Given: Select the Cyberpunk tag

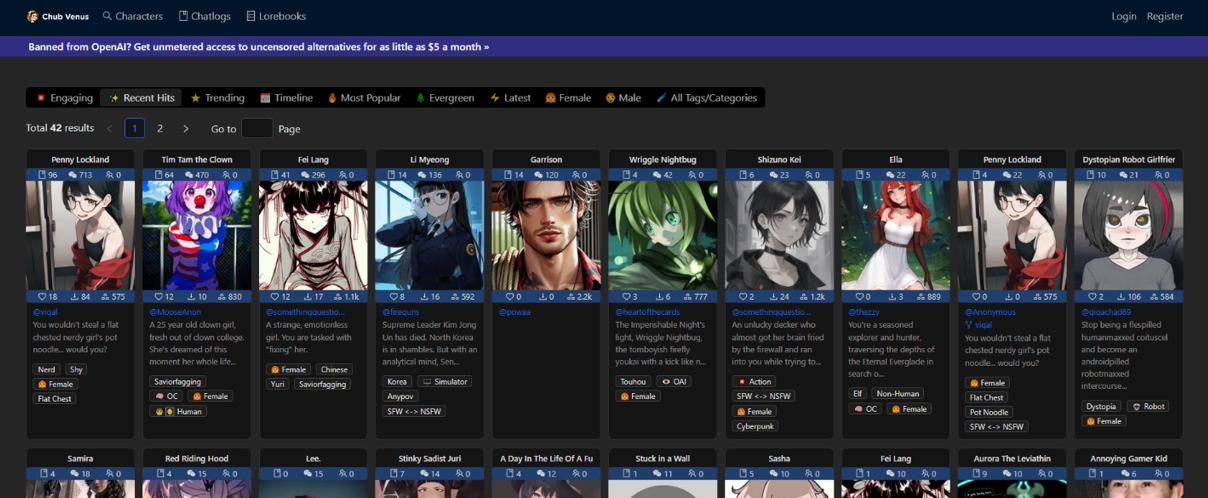Looking at the screenshot, I should [756, 426].
